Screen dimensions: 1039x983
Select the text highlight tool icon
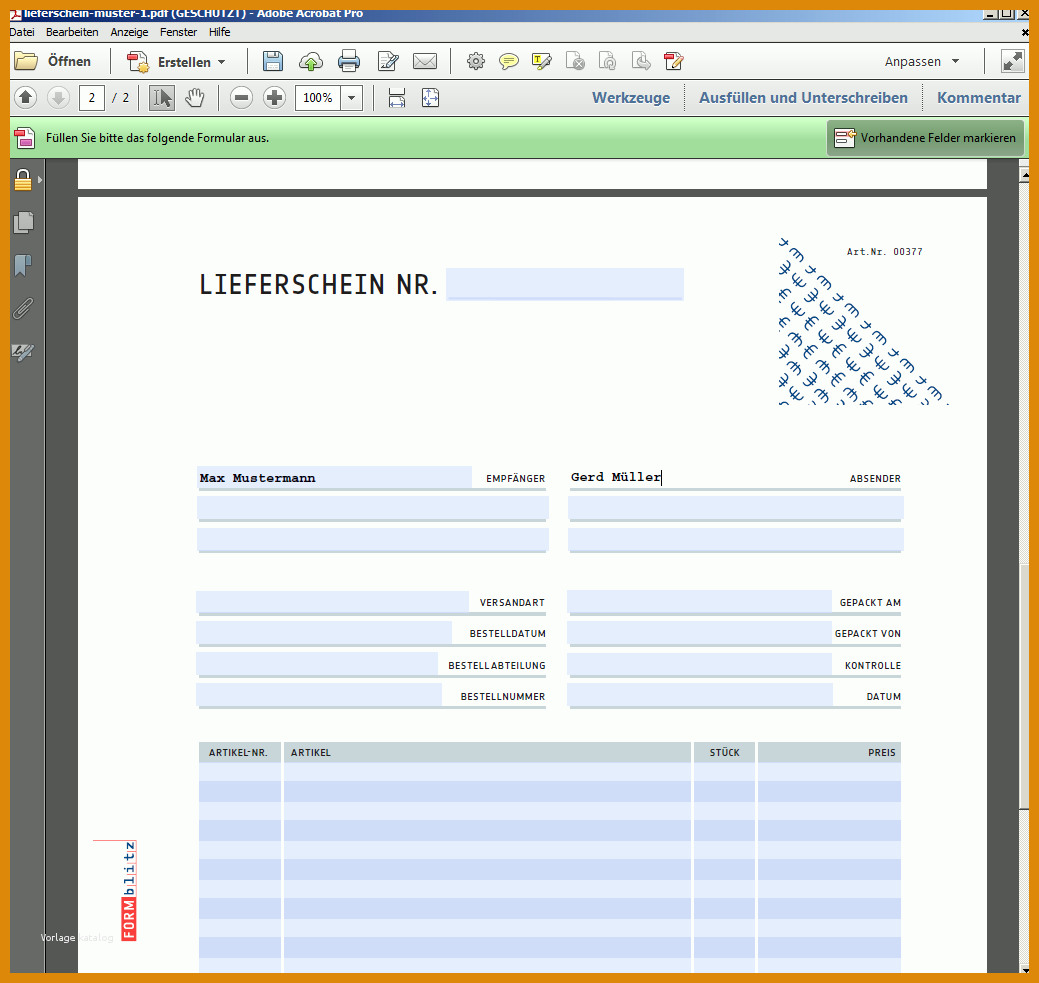[541, 62]
